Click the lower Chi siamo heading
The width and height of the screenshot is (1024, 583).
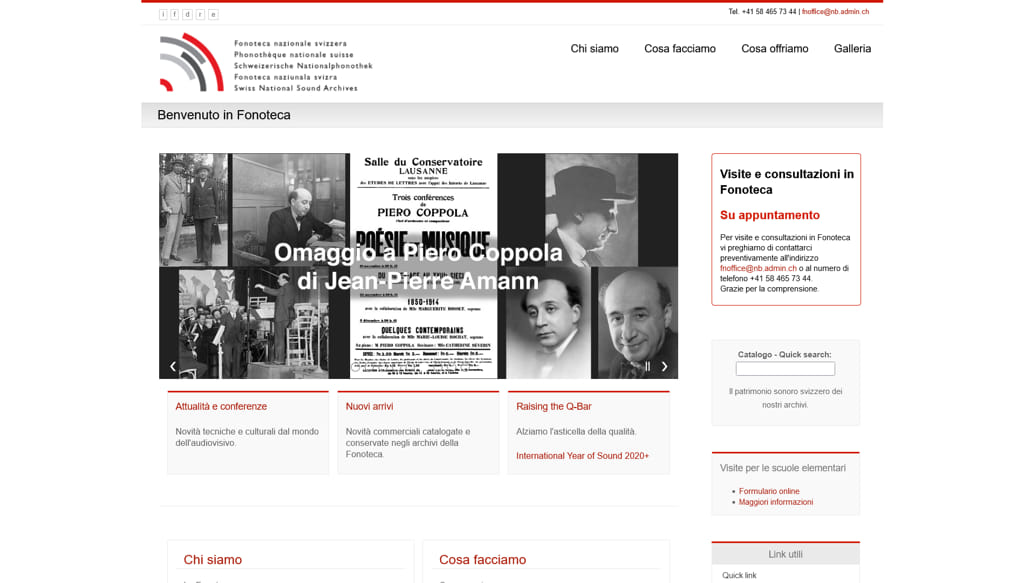tap(212, 559)
